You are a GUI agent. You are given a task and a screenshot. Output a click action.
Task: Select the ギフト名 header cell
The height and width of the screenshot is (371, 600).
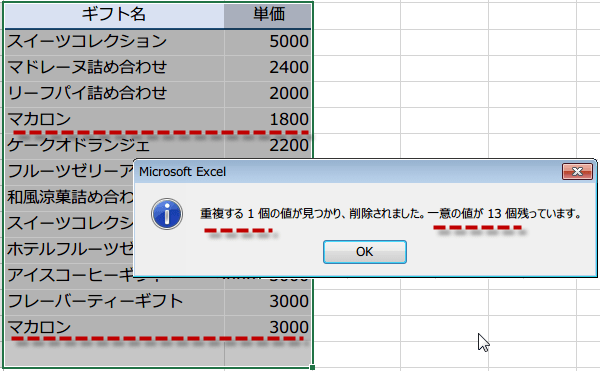[114, 15]
